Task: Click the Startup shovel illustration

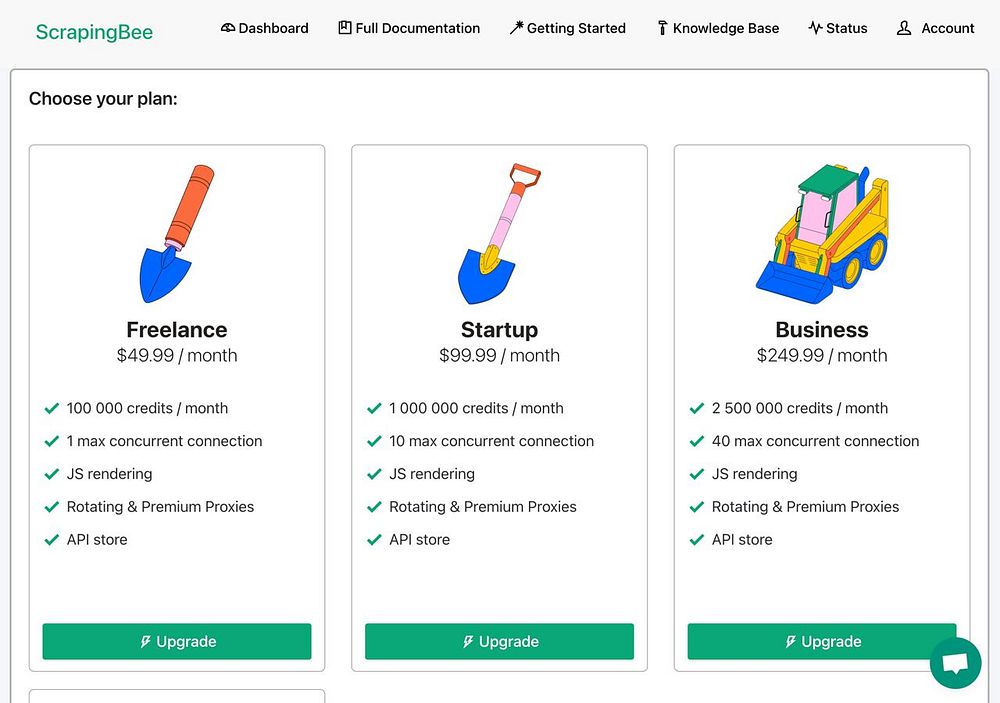Action: 499,233
